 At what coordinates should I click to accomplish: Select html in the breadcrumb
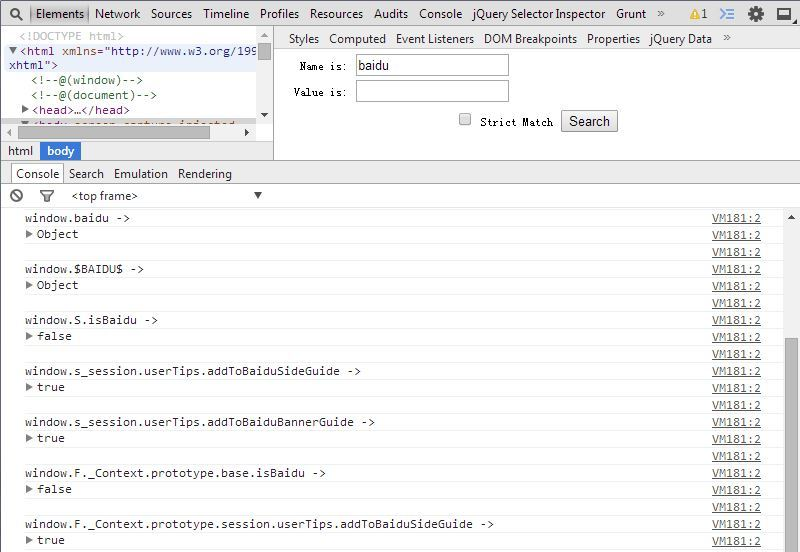click(x=20, y=151)
